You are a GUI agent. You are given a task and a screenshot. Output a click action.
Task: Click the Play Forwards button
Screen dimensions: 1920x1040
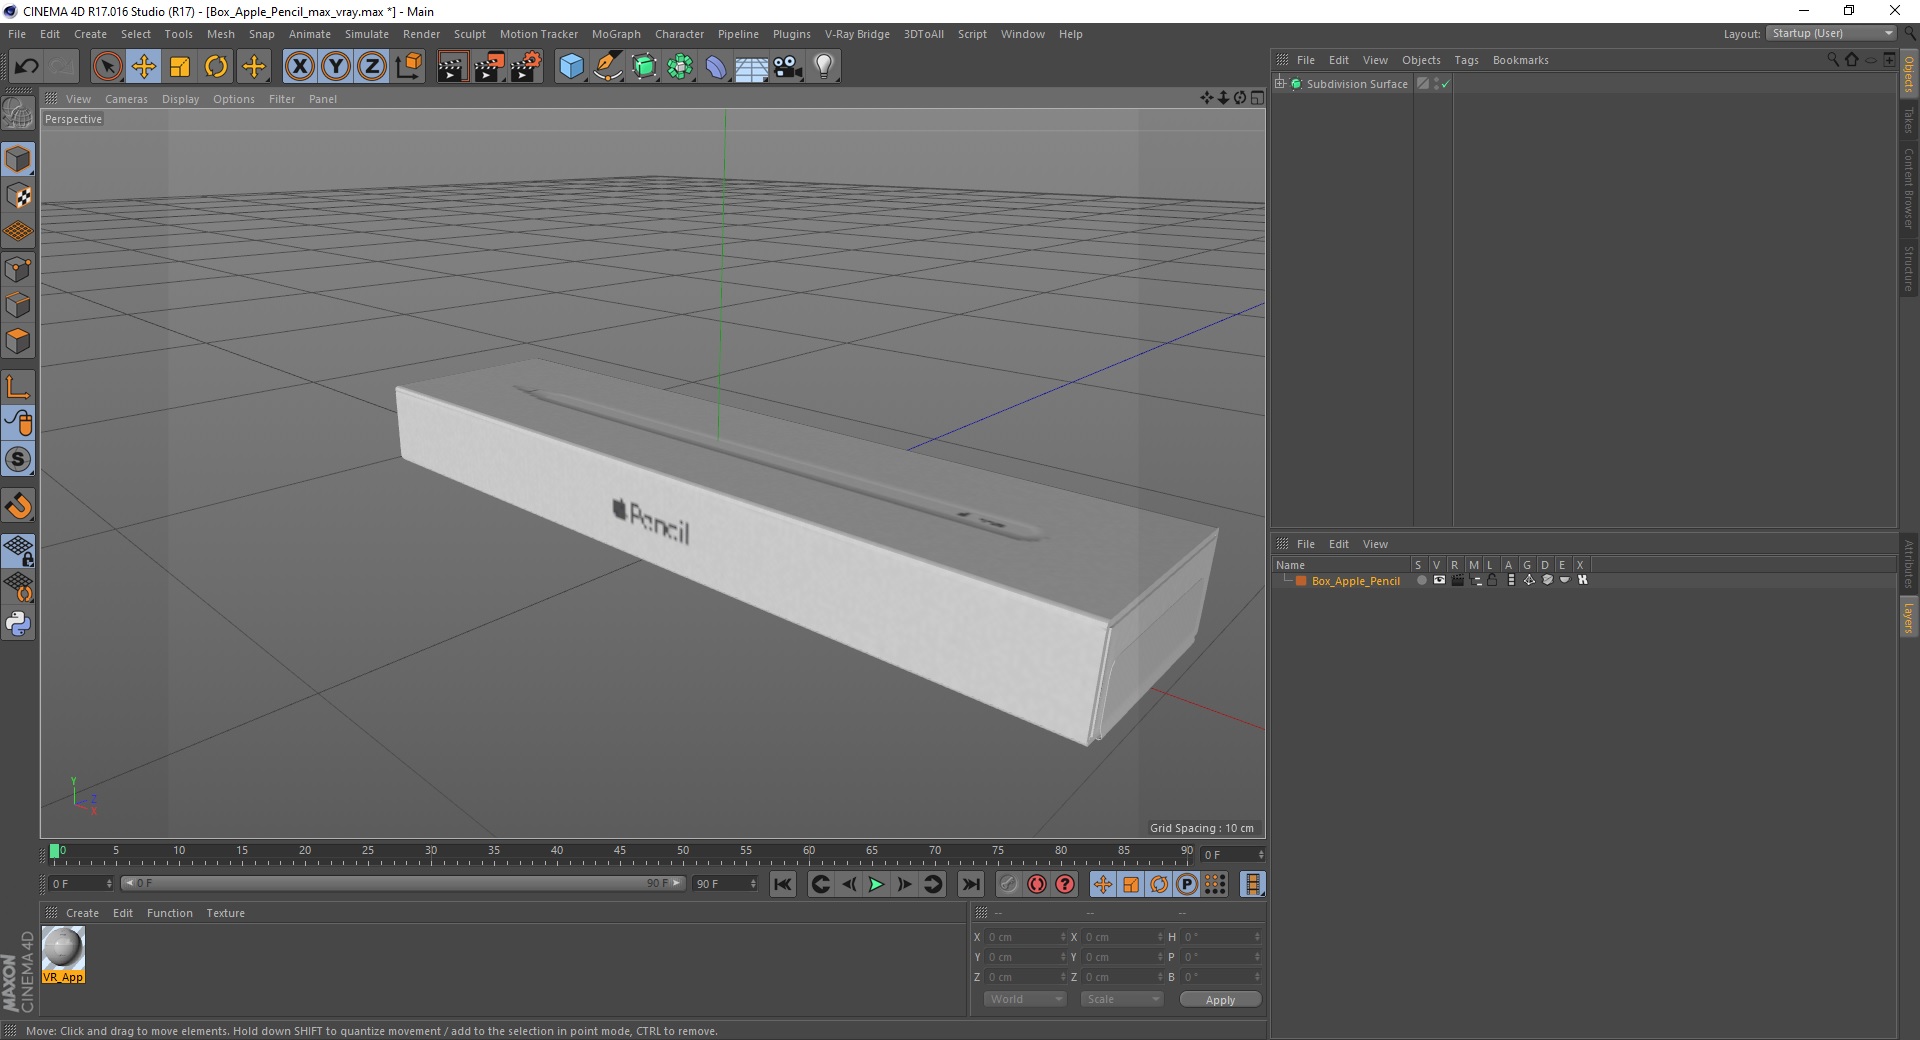[x=876, y=884]
